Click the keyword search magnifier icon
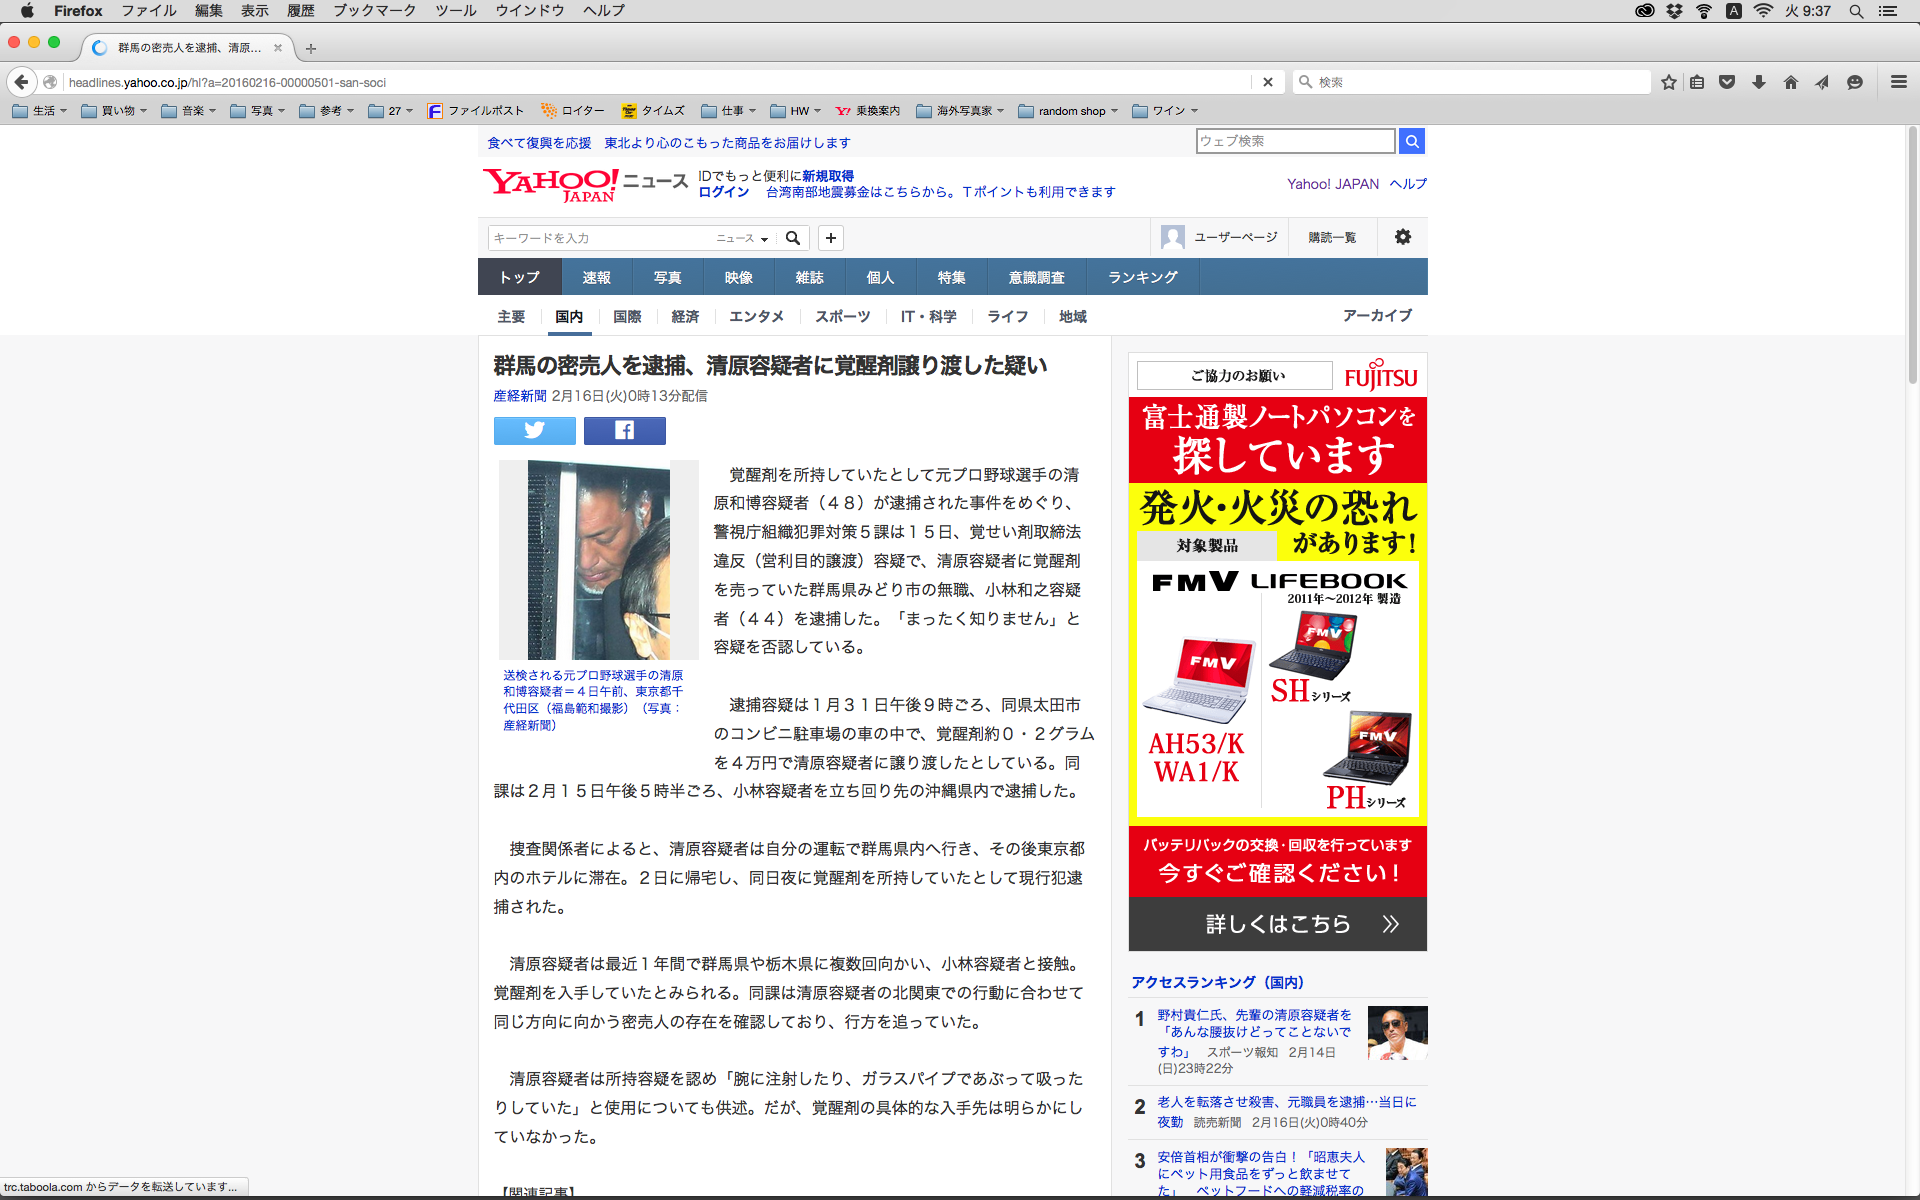The image size is (1920, 1200). pos(793,238)
